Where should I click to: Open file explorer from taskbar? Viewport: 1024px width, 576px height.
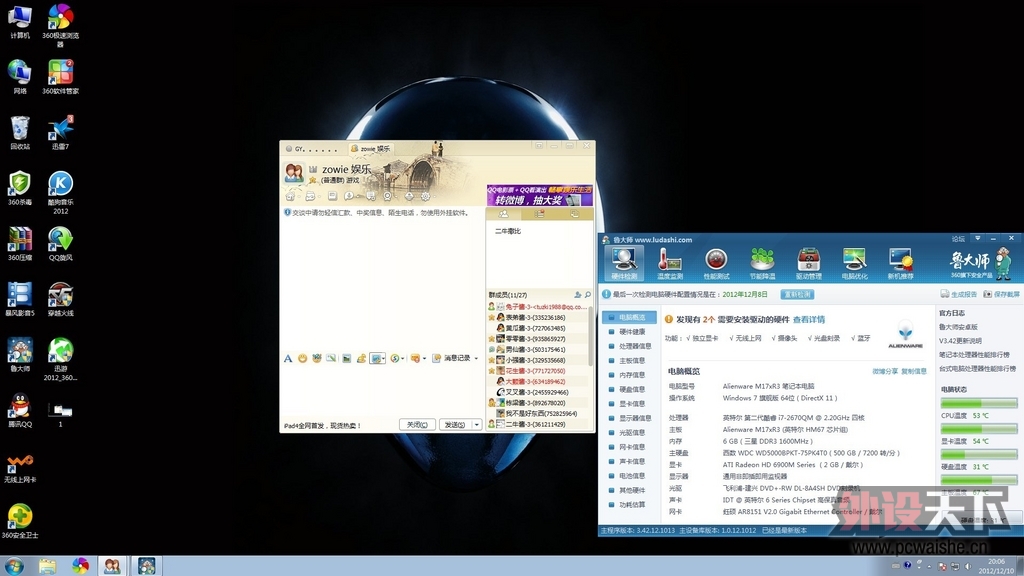tap(47, 566)
